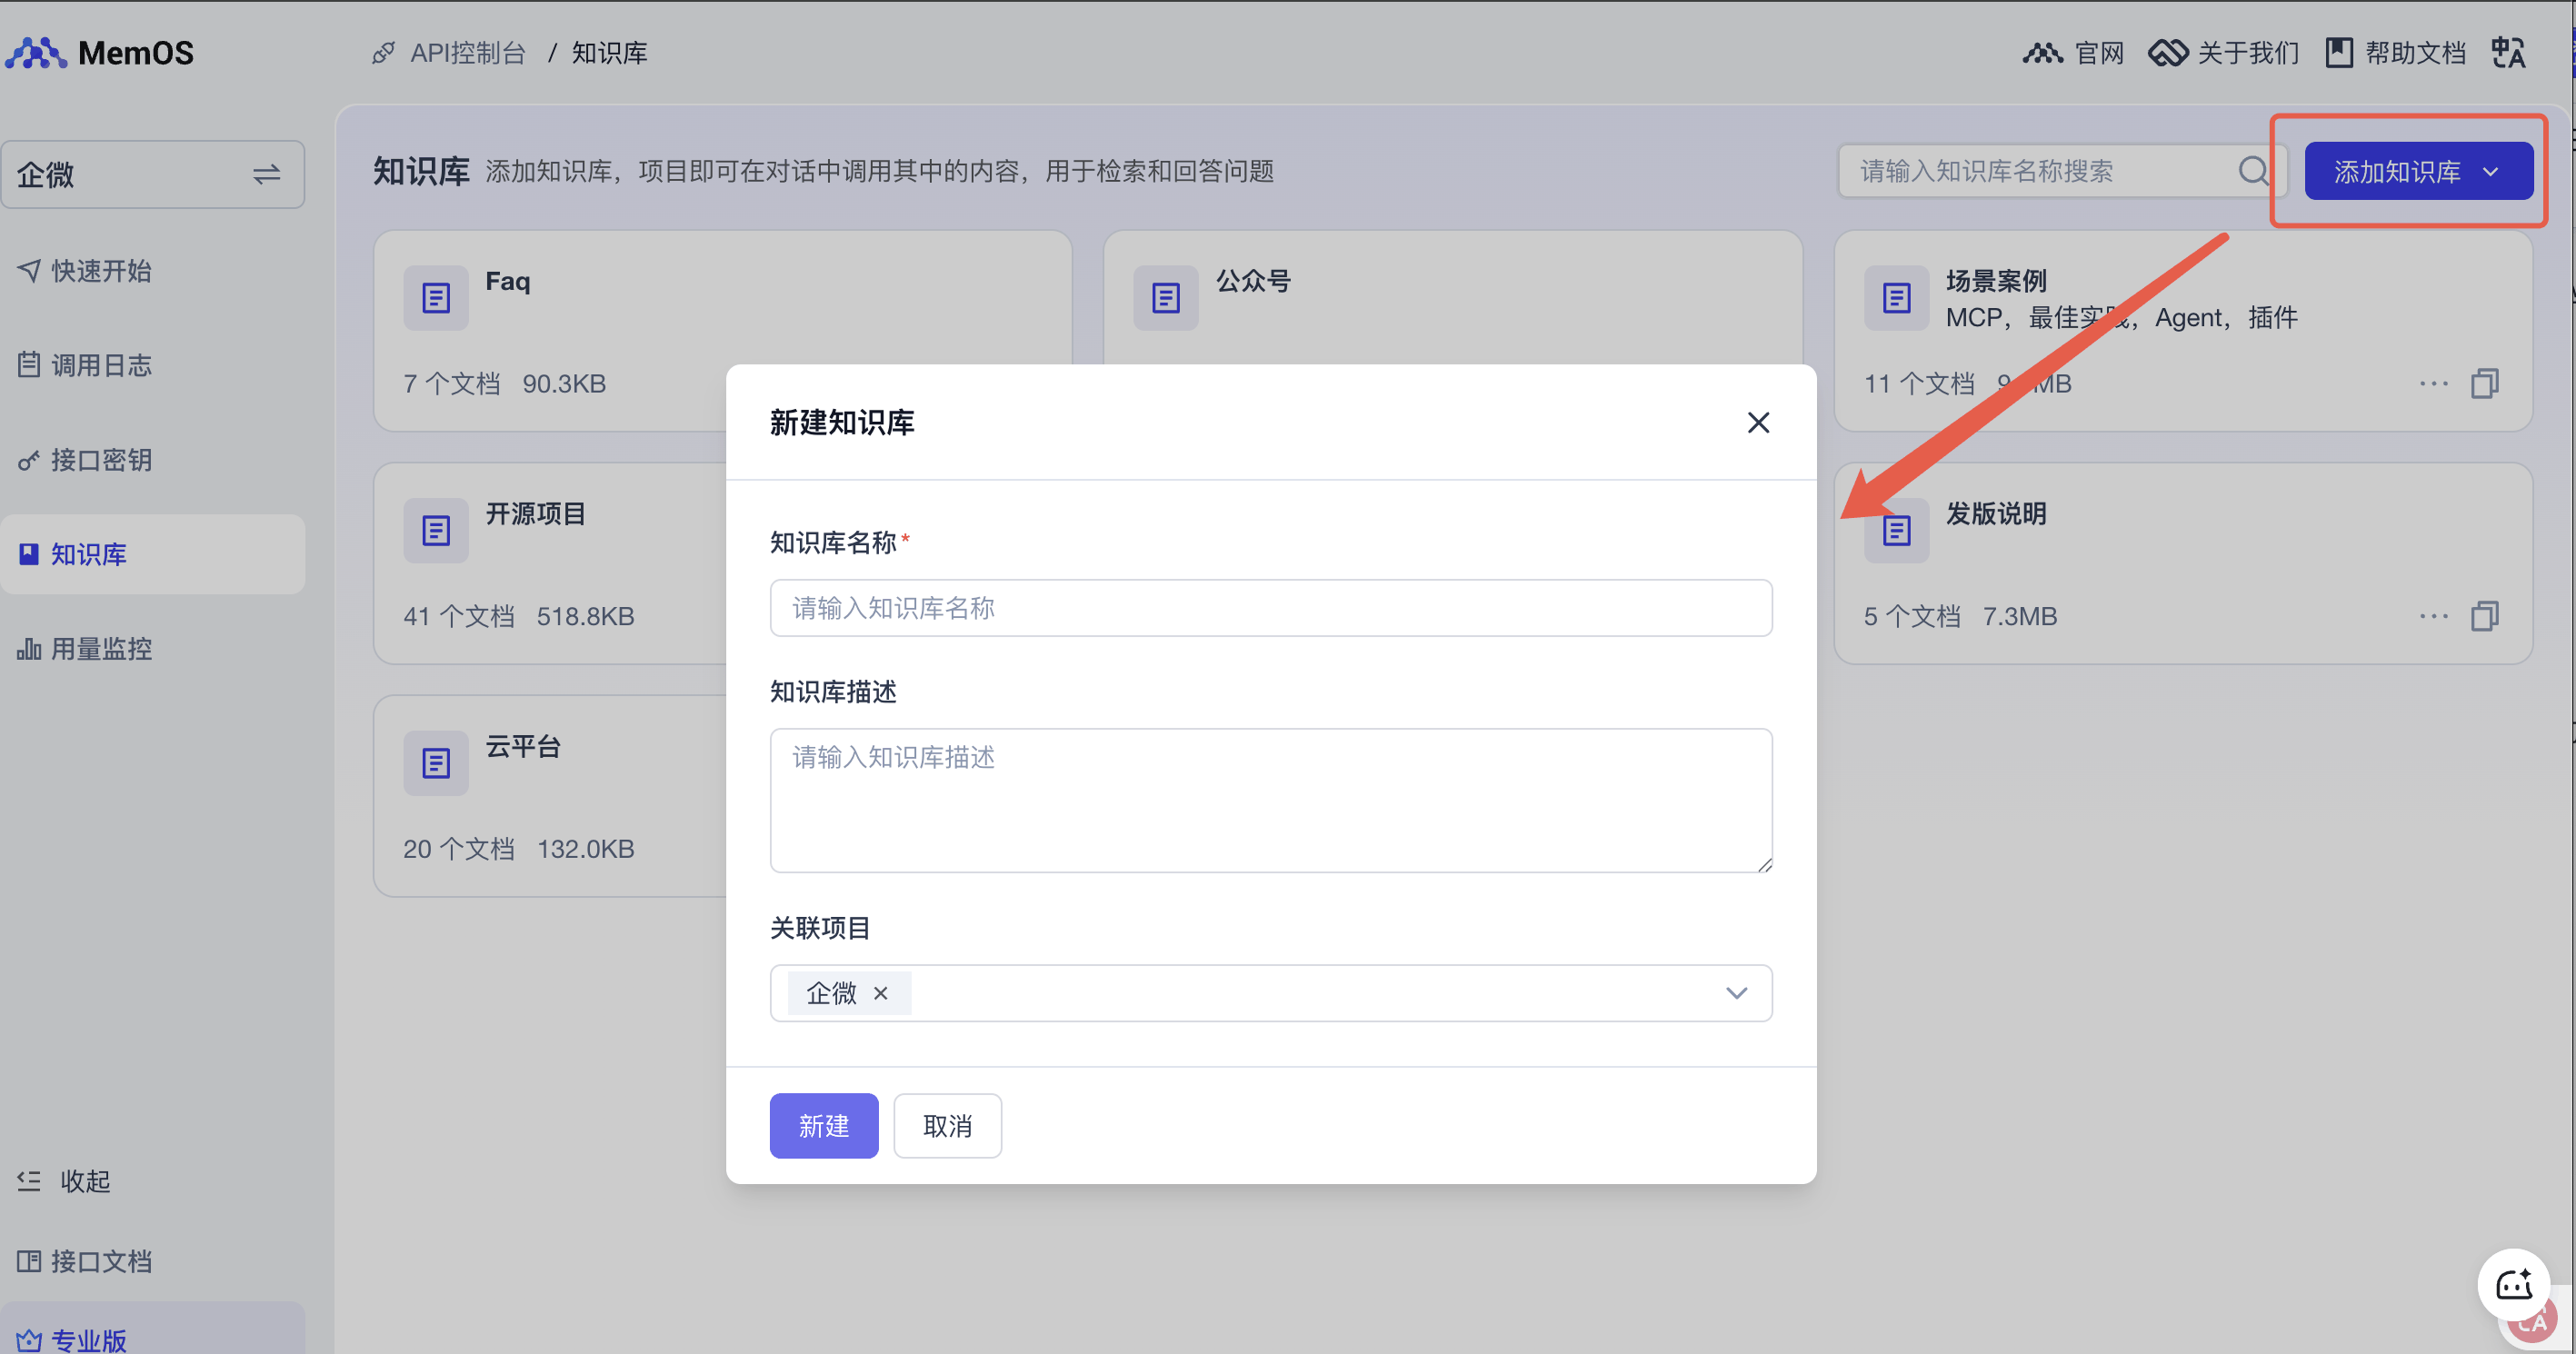This screenshot has height=1354, width=2576.
Task: Open more options on 发版说明 card
Action: click(2432, 616)
